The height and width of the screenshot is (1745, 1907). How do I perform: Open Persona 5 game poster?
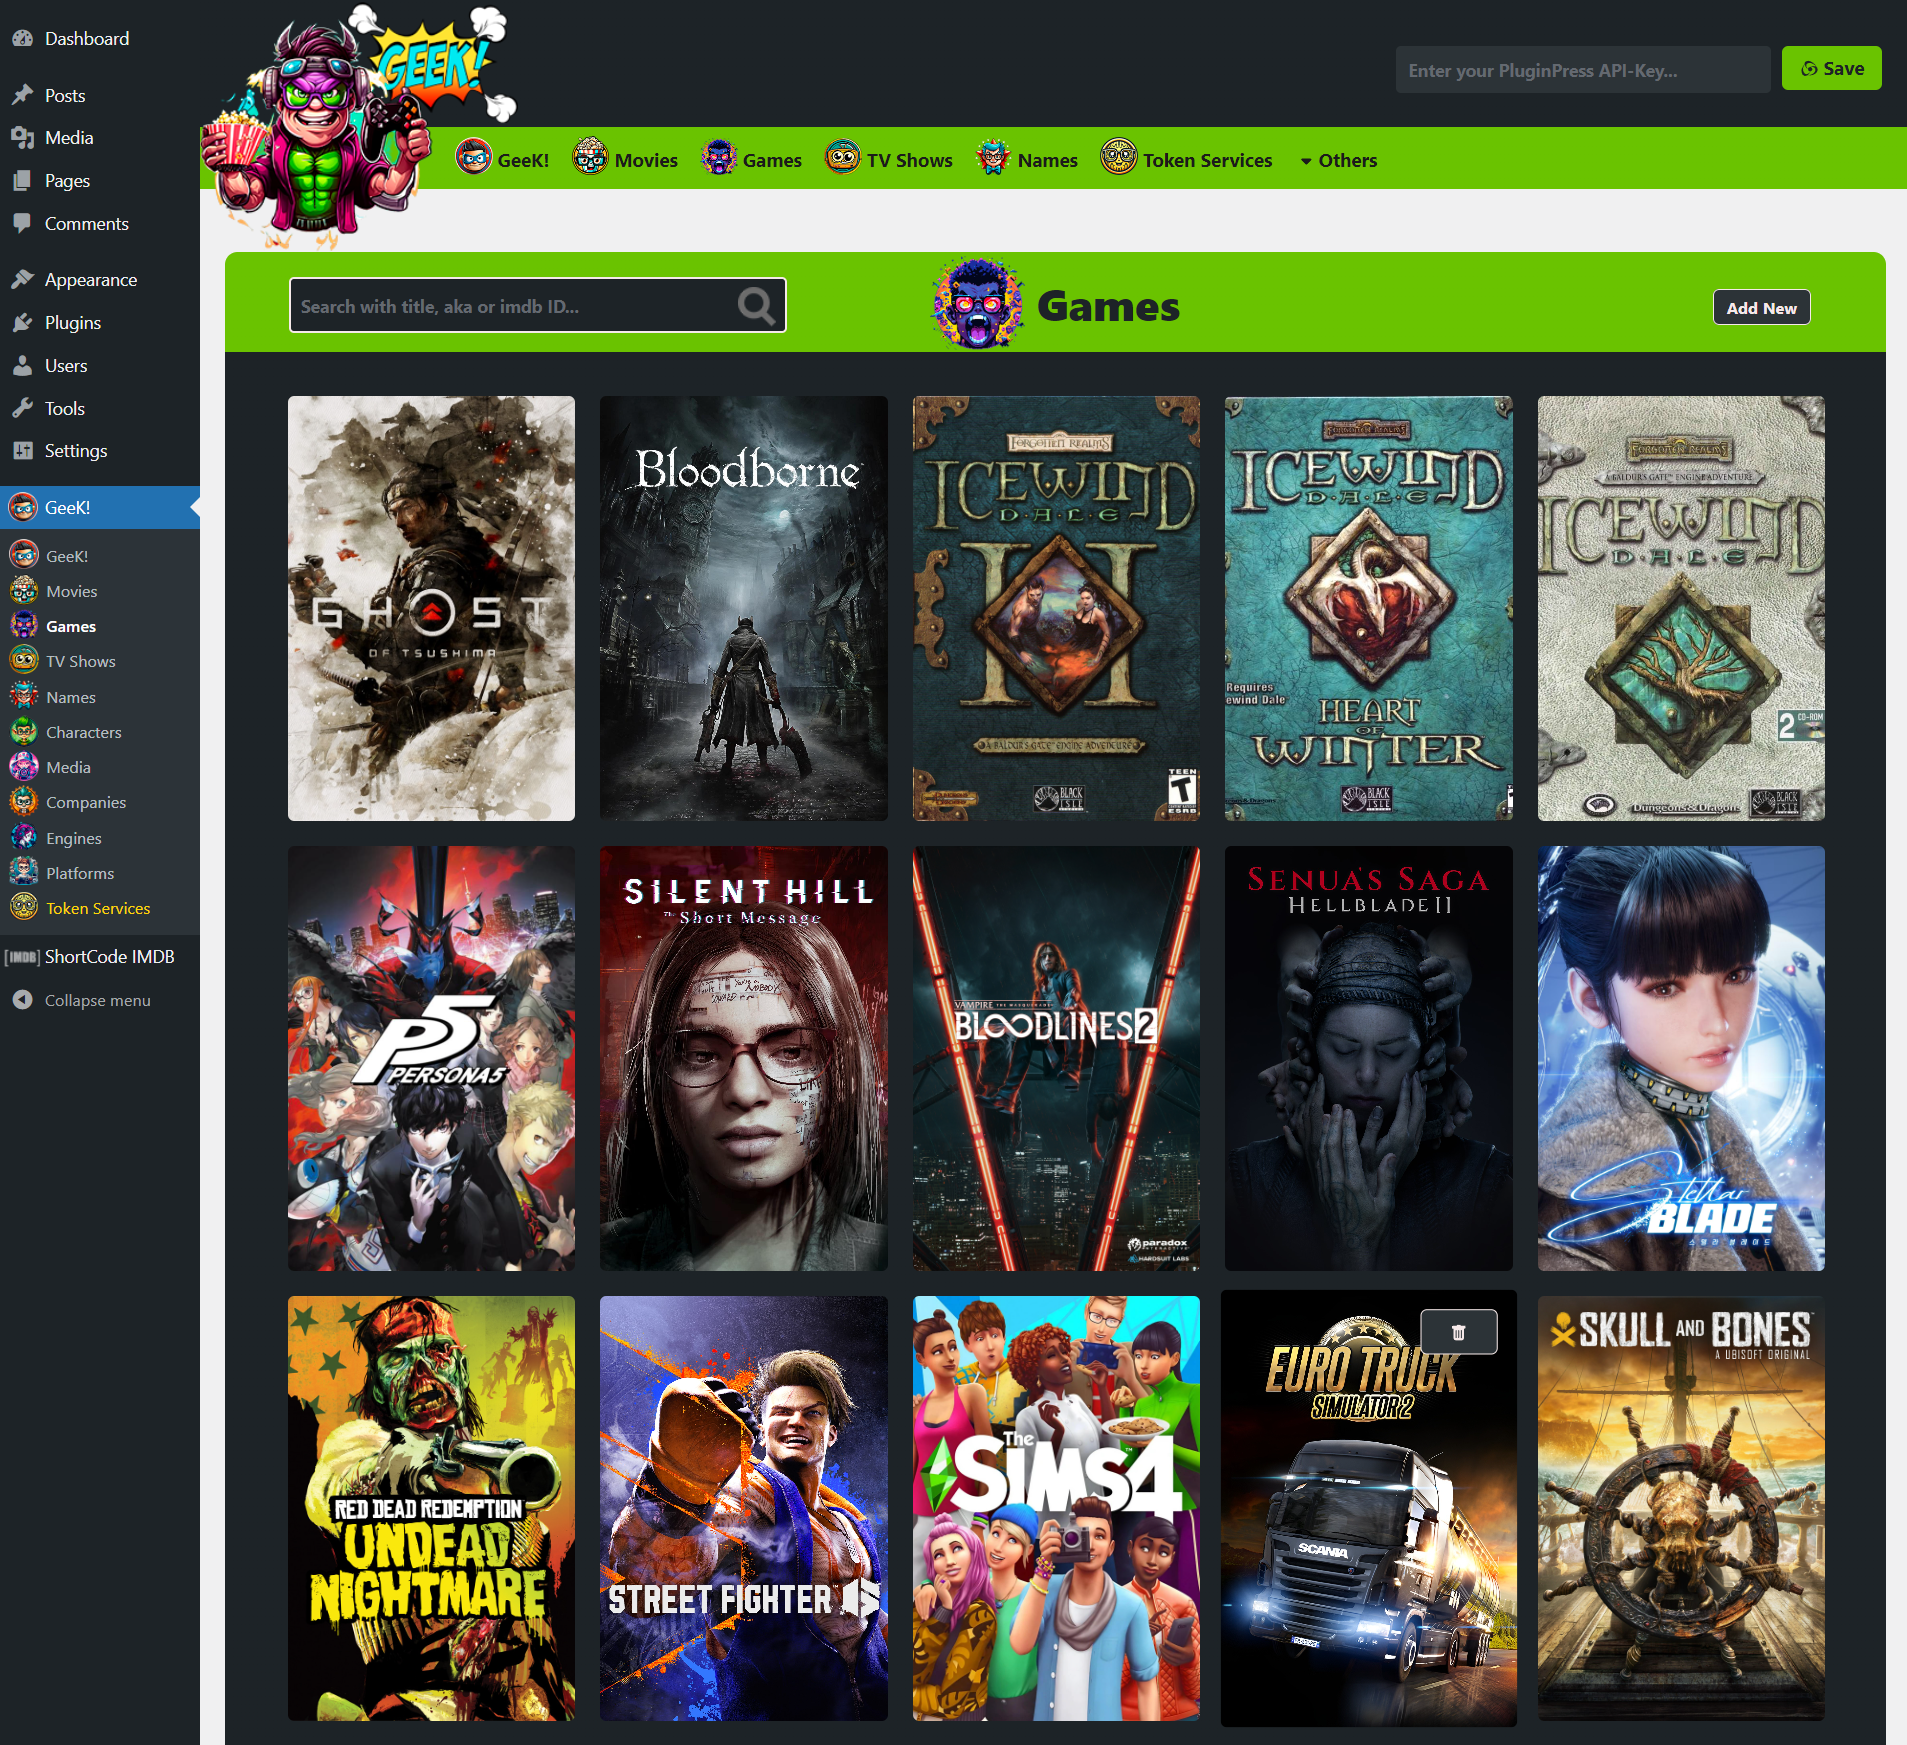pyautogui.click(x=431, y=1058)
